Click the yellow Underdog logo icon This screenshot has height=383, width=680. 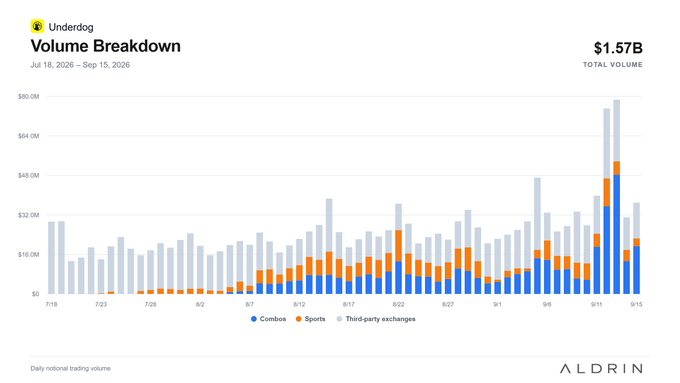click(37, 26)
